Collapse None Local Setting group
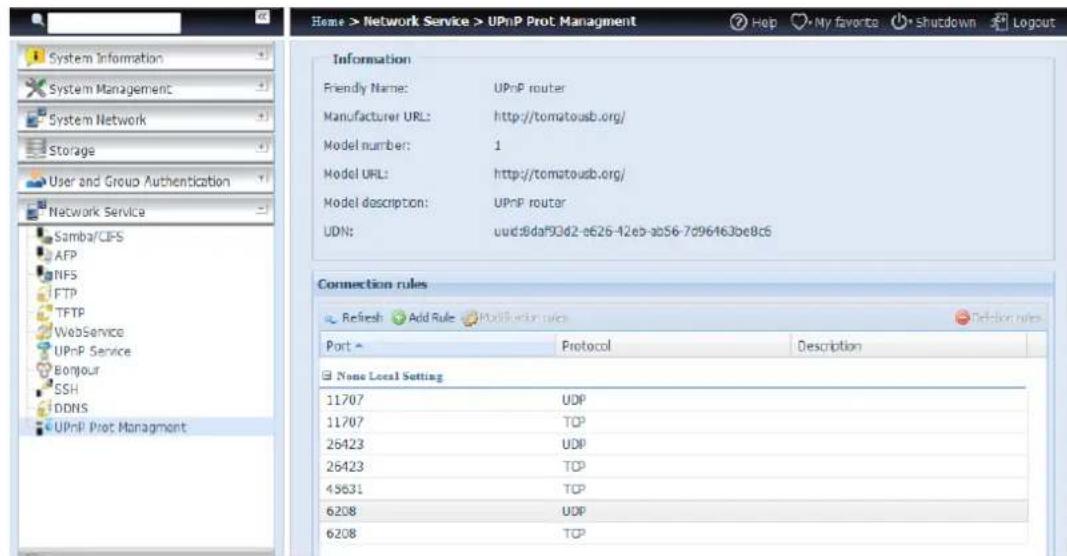This screenshot has width=1067, height=556. (x=327, y=376)
